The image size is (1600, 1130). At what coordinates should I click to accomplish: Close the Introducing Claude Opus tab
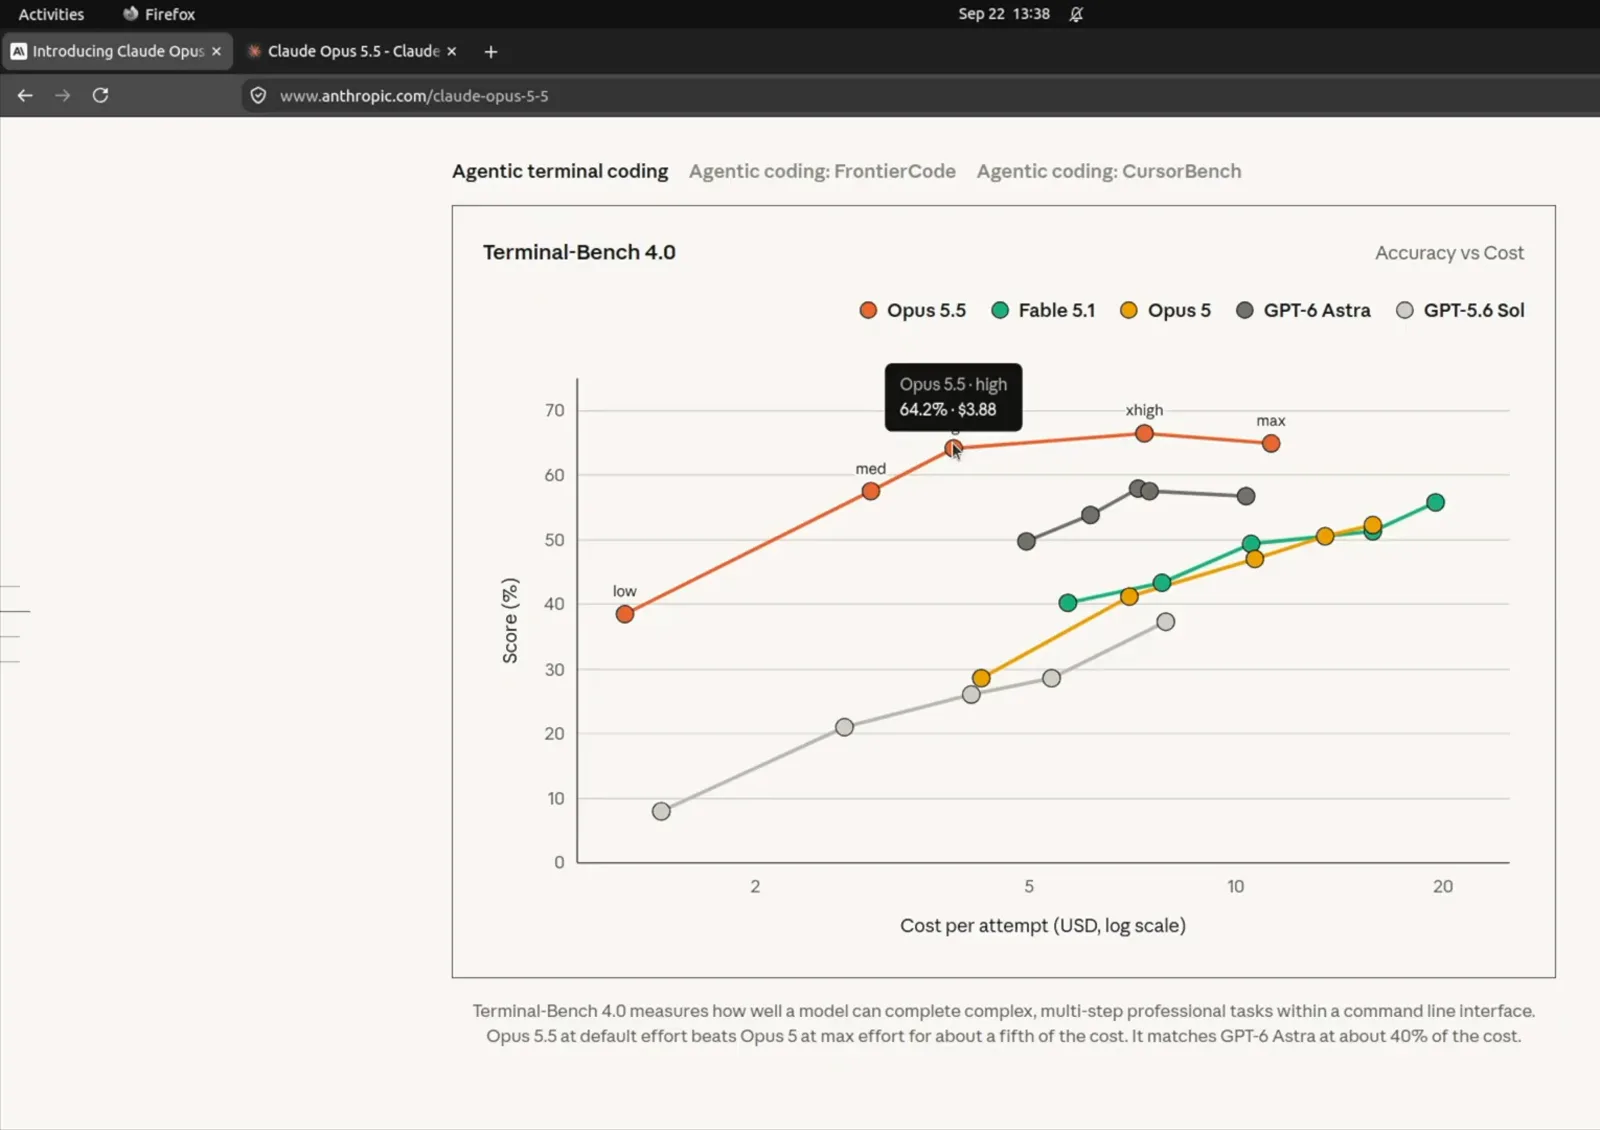[x=216, y=51]
